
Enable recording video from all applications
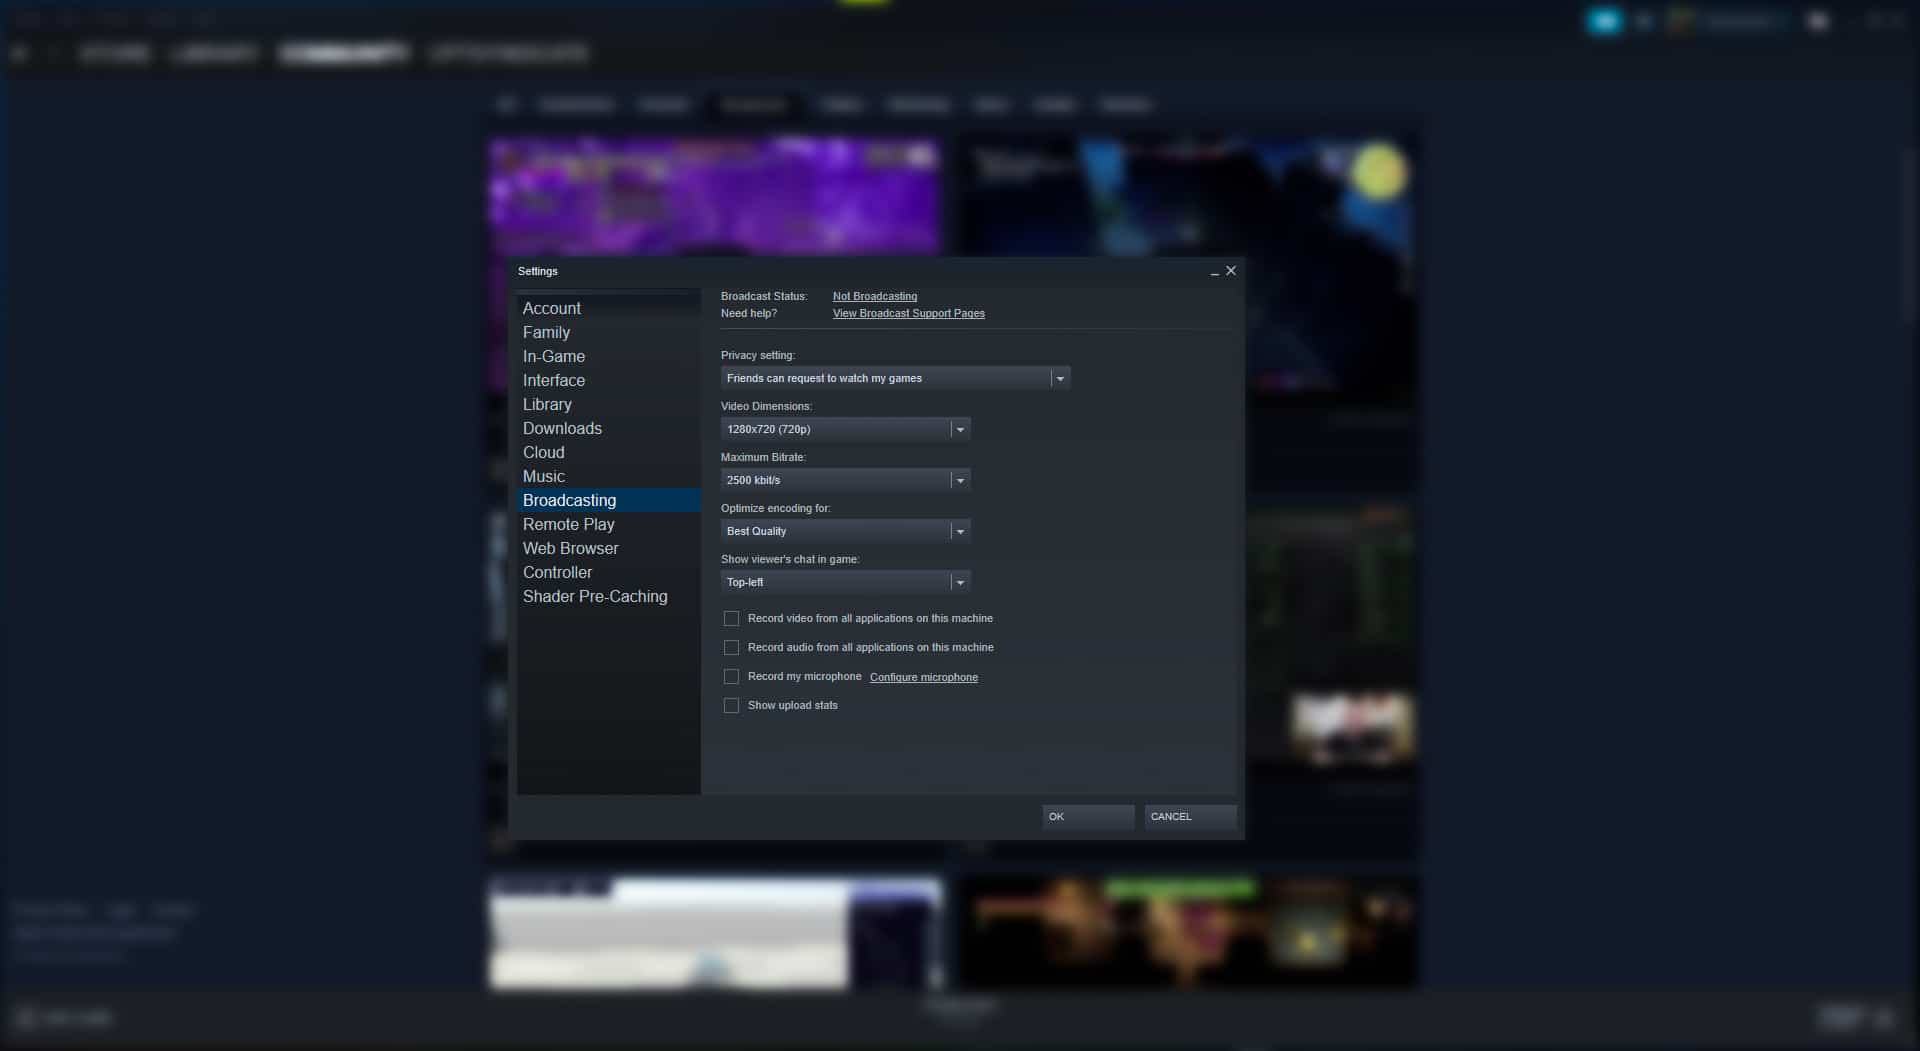click(x=731, y=618)
